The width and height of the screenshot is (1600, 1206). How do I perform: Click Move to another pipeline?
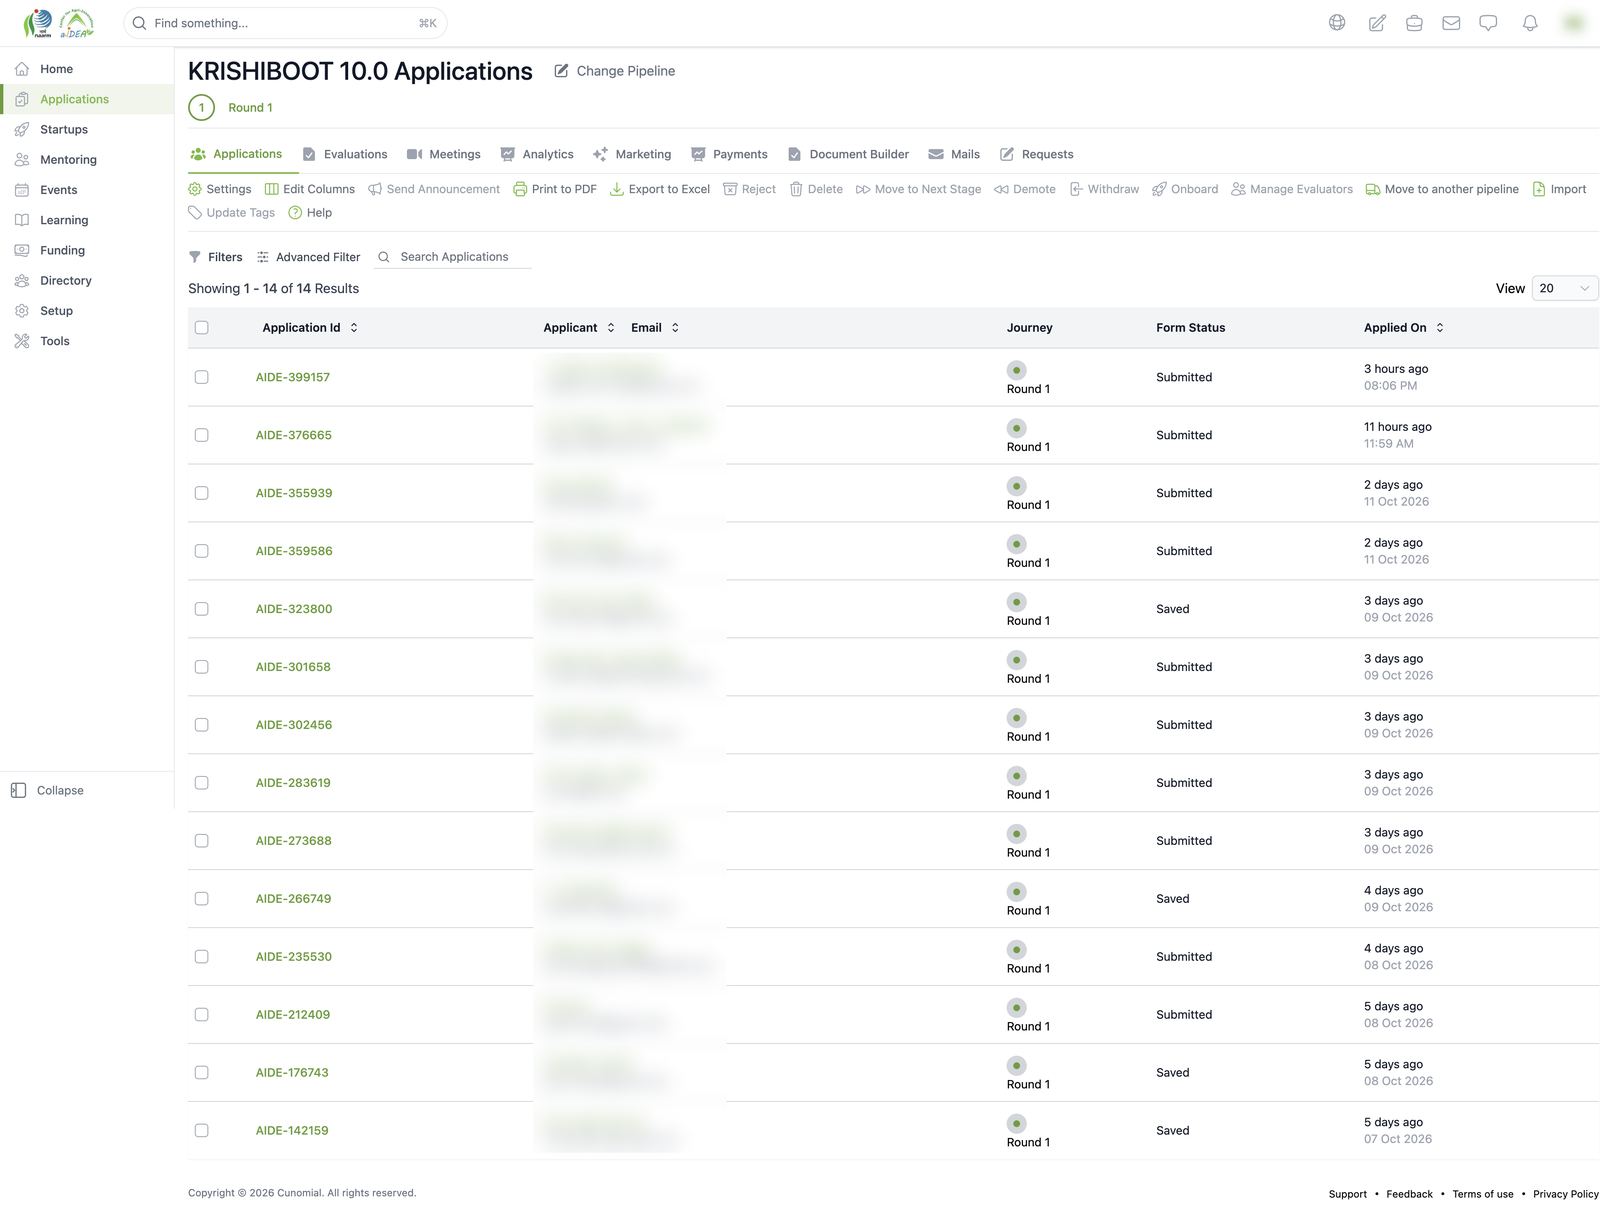point(1442,189)
